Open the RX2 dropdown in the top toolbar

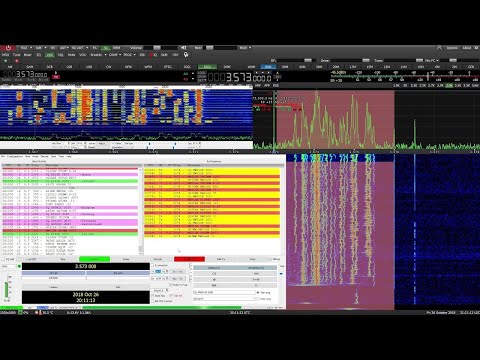coord(26,48)
